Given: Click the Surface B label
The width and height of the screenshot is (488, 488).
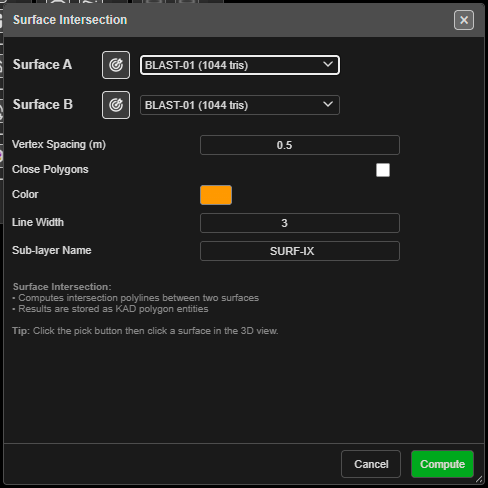Looking at the screenshot, I should click(x=43, y=104).
